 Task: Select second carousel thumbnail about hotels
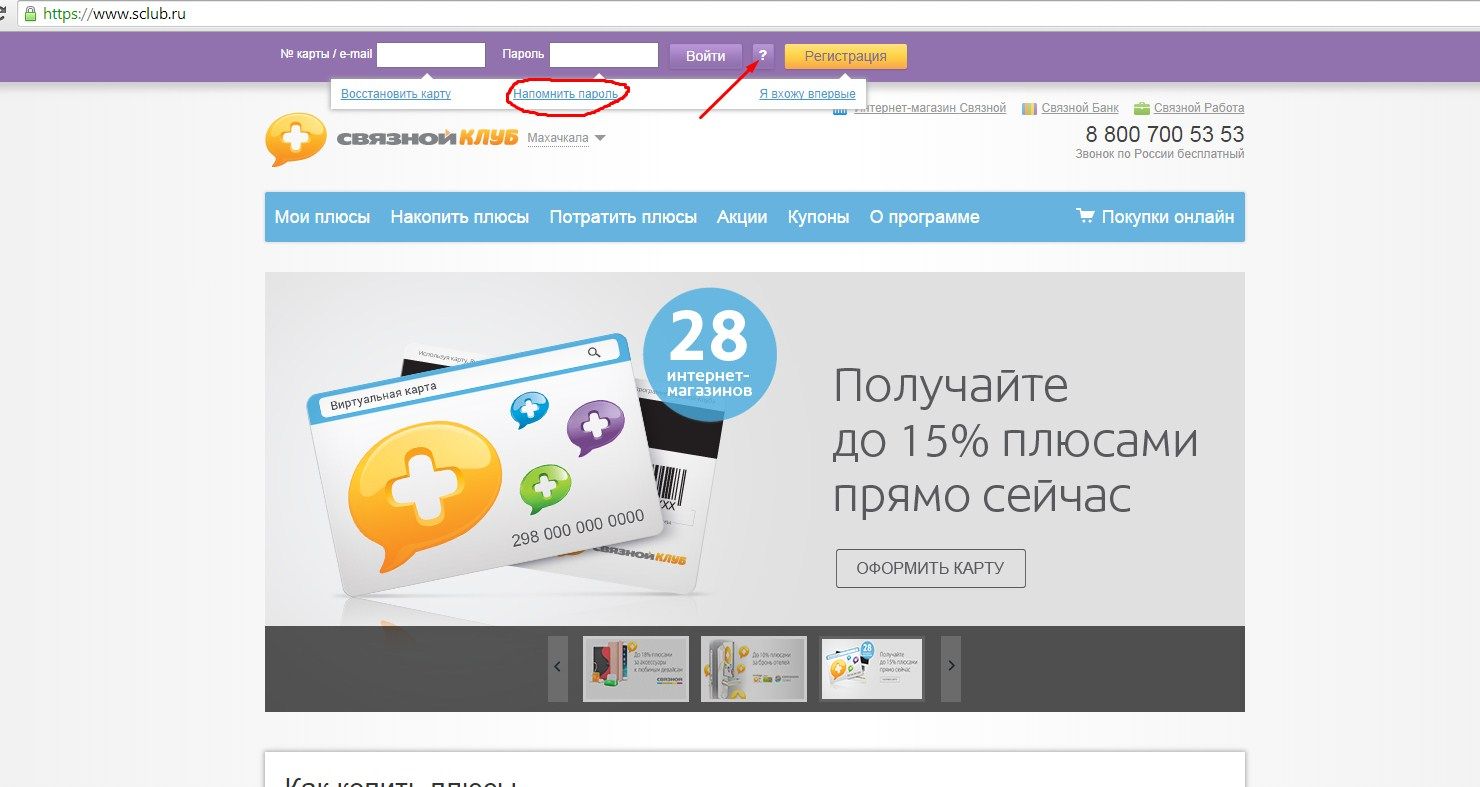pyautogui.click(x=754, y=669)
